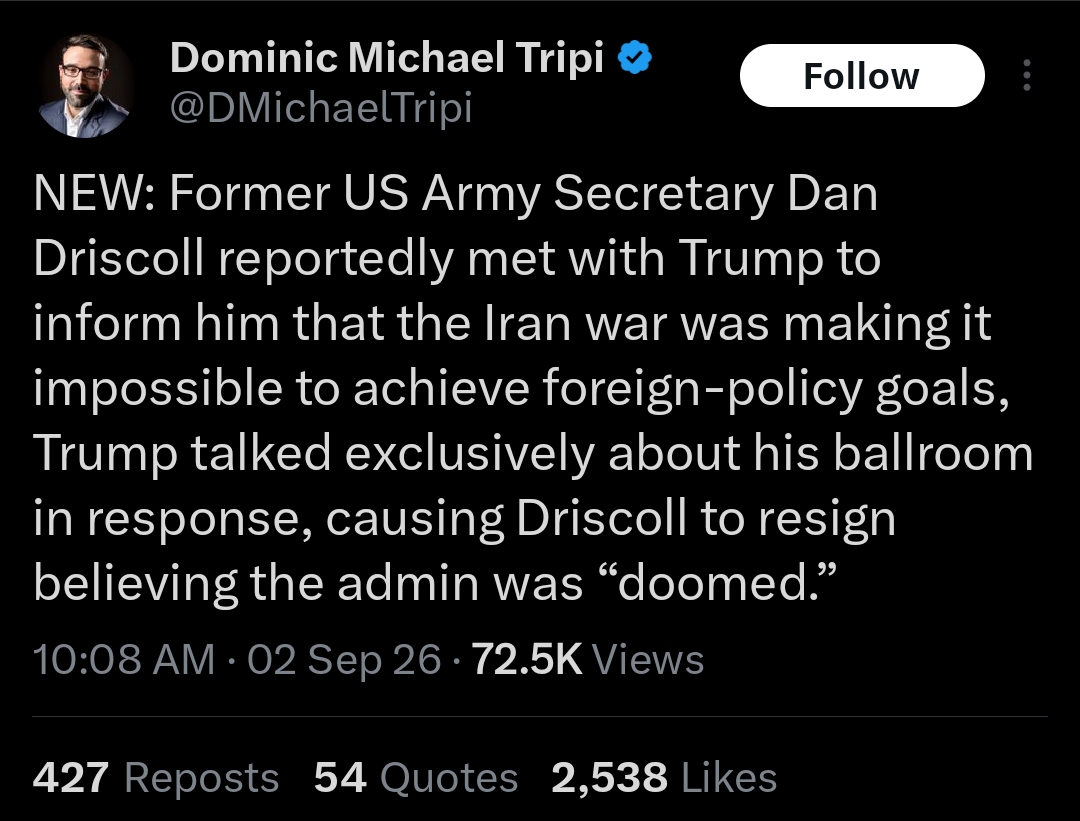Screen dimensions: 1080x821
Task: Open the Dominic Michael Tripi display name
Action: (387, 57)
